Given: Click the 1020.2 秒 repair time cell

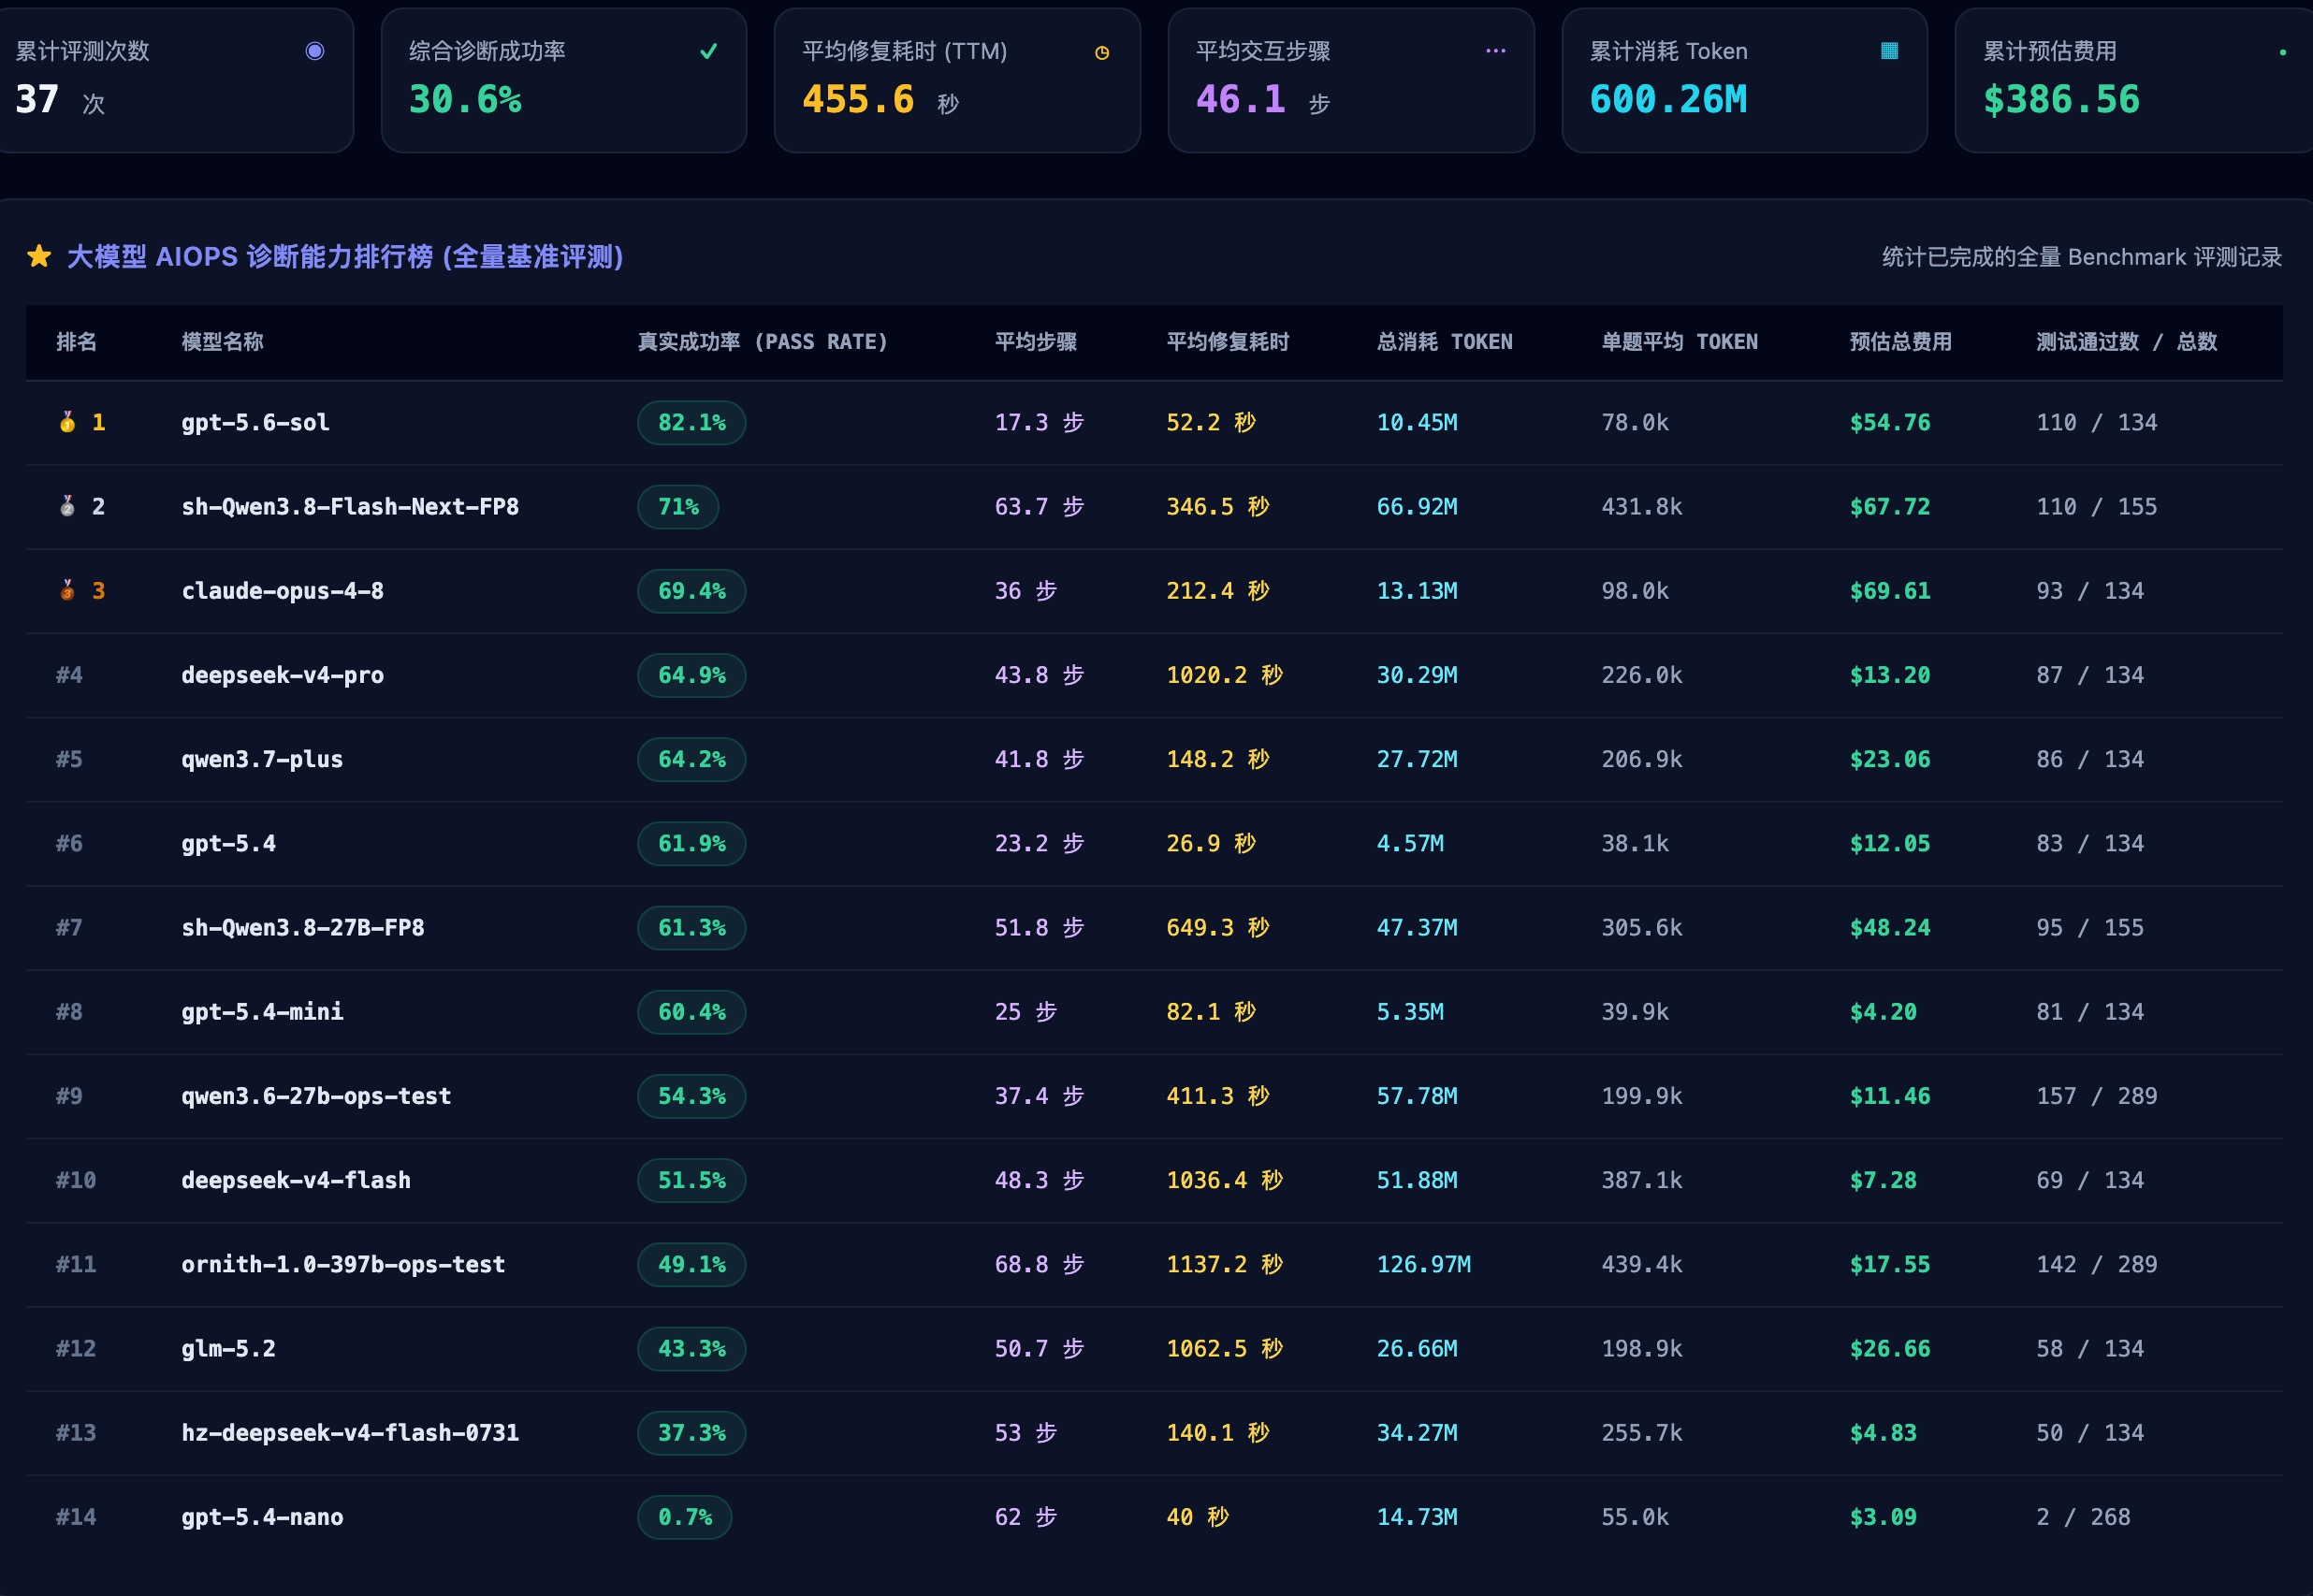Looking at the screenshot, I should [1224, 675].
